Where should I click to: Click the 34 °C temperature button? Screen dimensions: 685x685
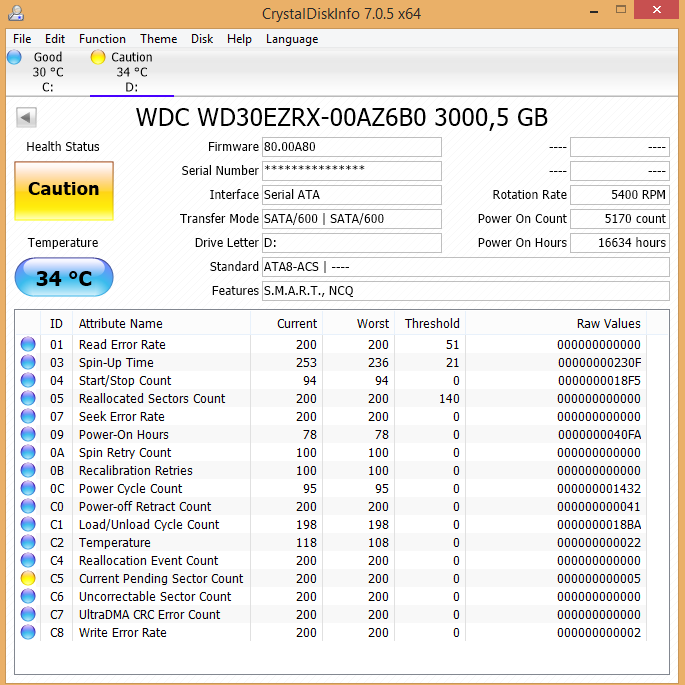pyautogui.click(x=64, y=277)
